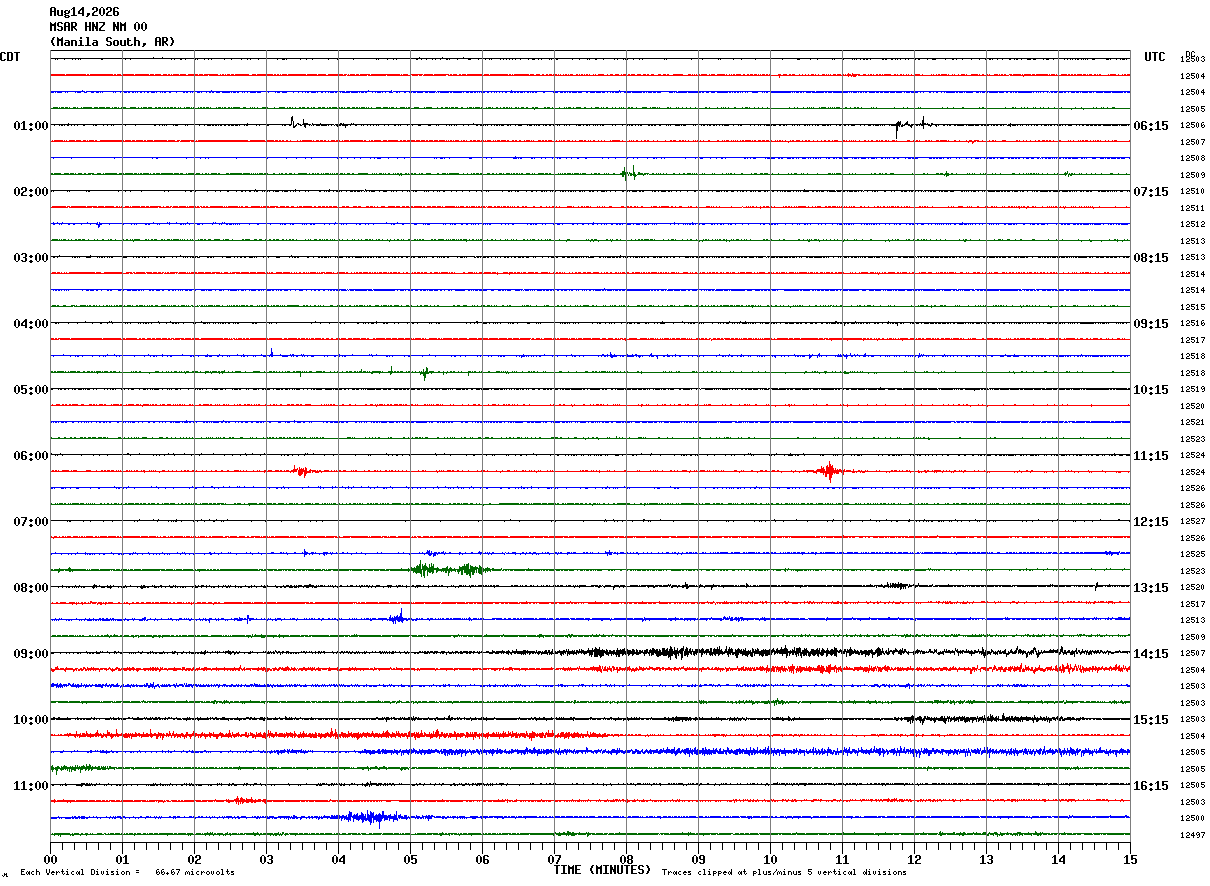Click the (Manila South, AR) location text

tap(112, 42)
